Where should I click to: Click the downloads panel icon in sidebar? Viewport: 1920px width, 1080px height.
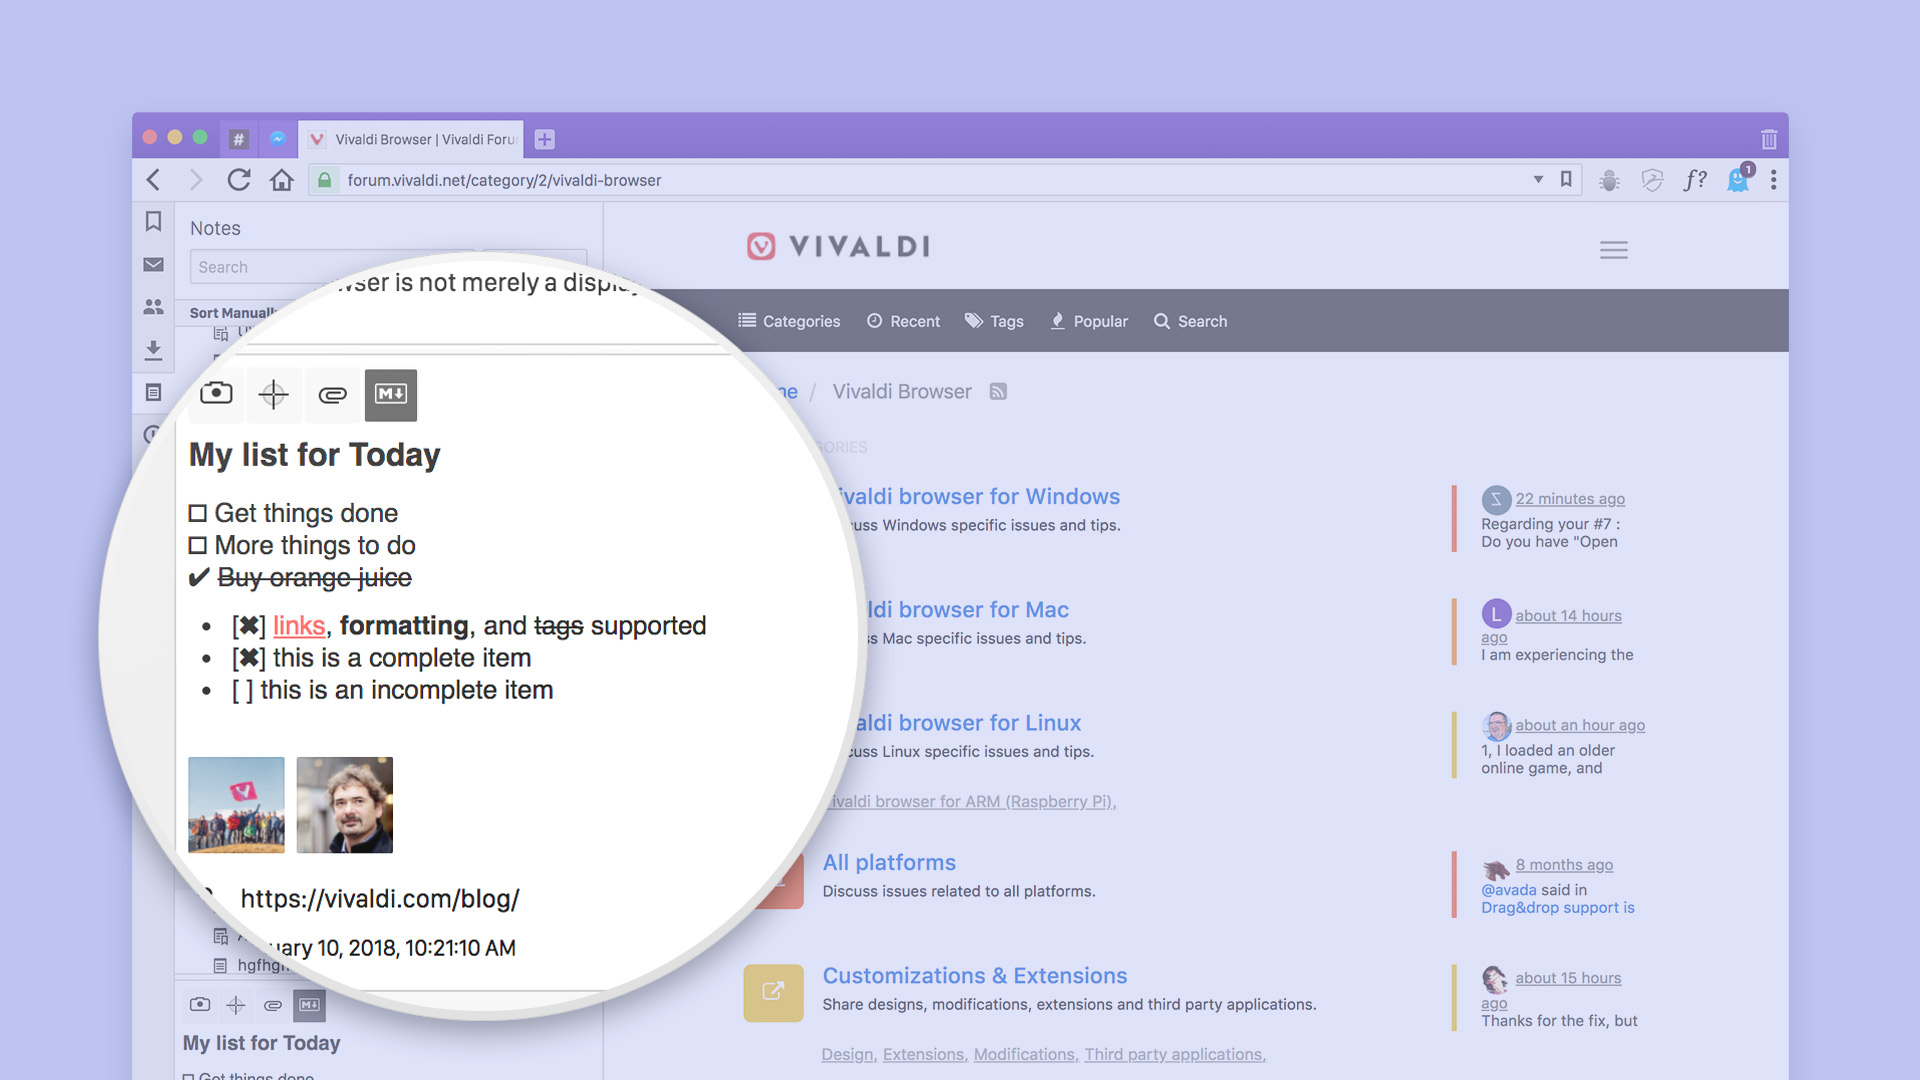click(x=152, y=348)
